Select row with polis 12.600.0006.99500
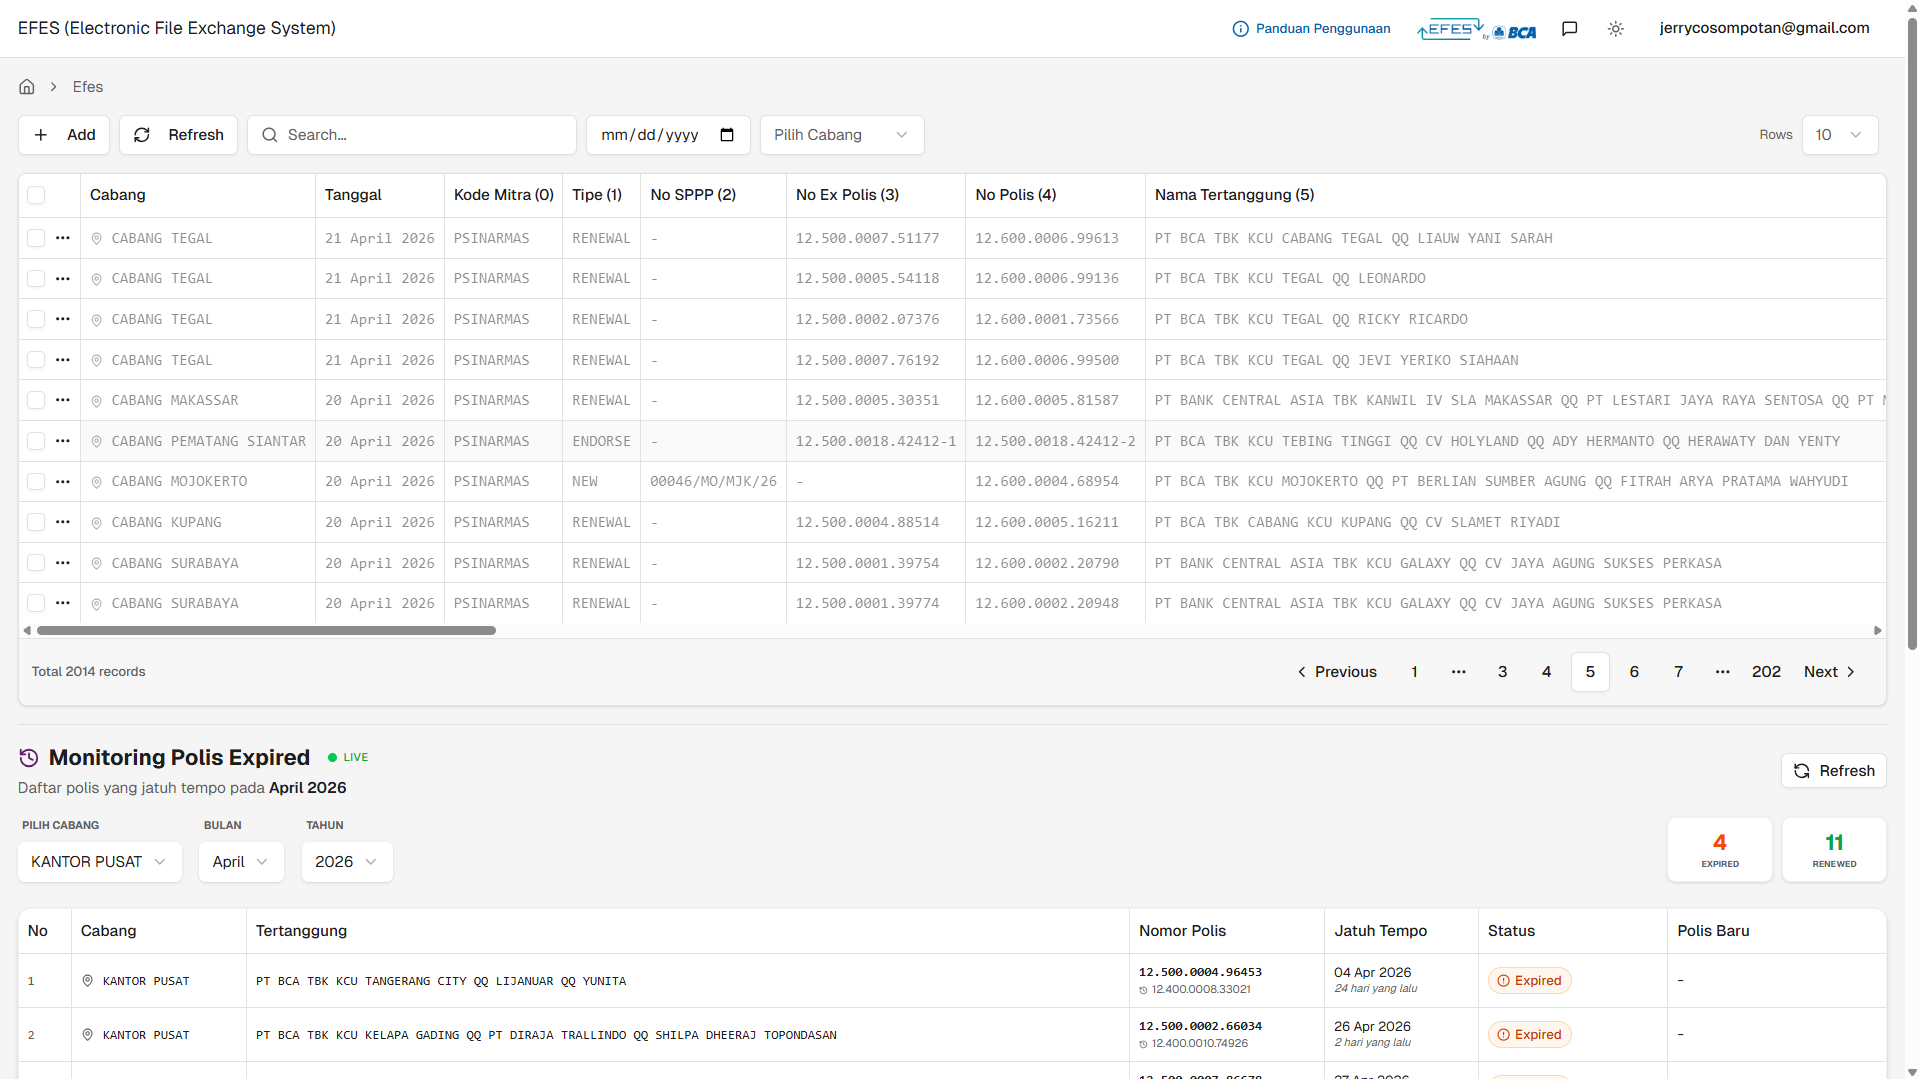This screenshot has width=1919, height=1079. (x=36, y=360)
